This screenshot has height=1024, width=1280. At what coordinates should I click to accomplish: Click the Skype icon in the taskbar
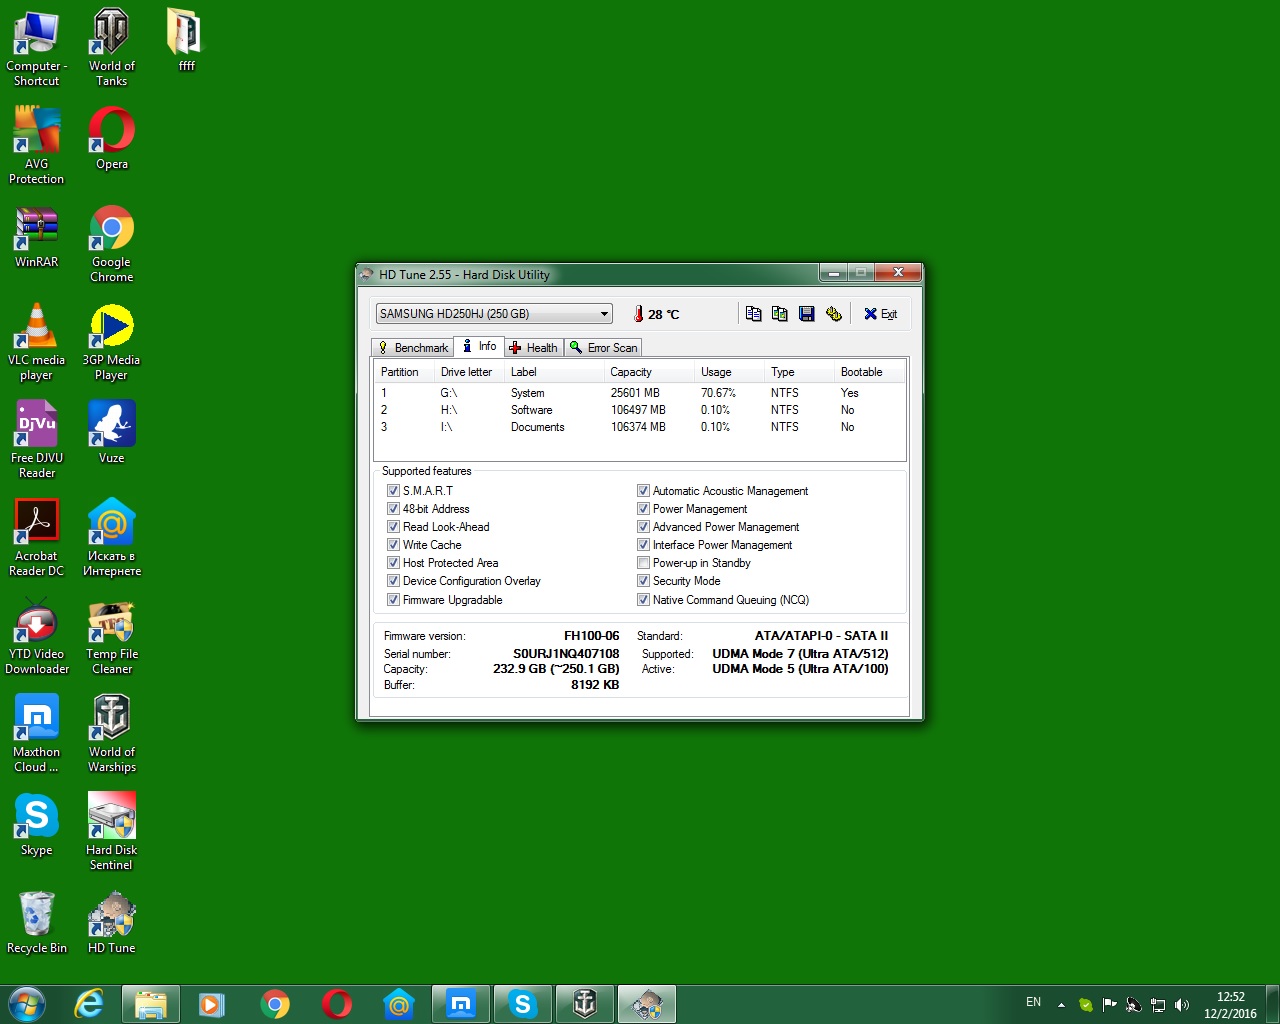coord(522,1004)
